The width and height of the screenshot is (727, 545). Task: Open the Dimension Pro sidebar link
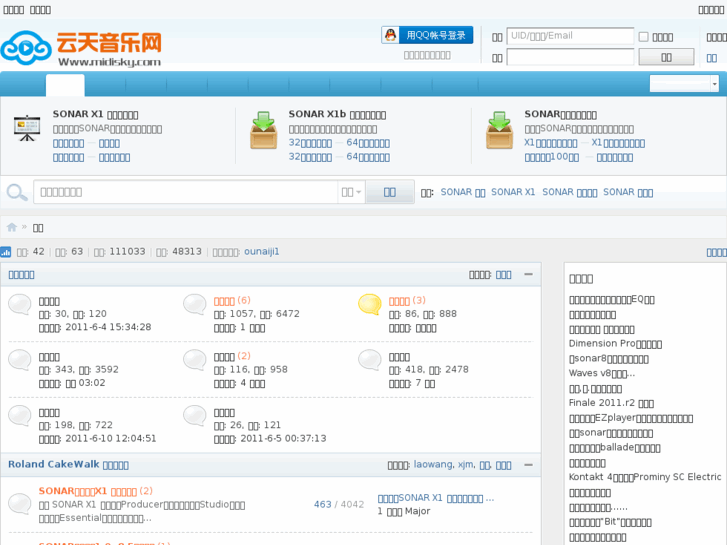pyautogui.click(x=615, y=344)
